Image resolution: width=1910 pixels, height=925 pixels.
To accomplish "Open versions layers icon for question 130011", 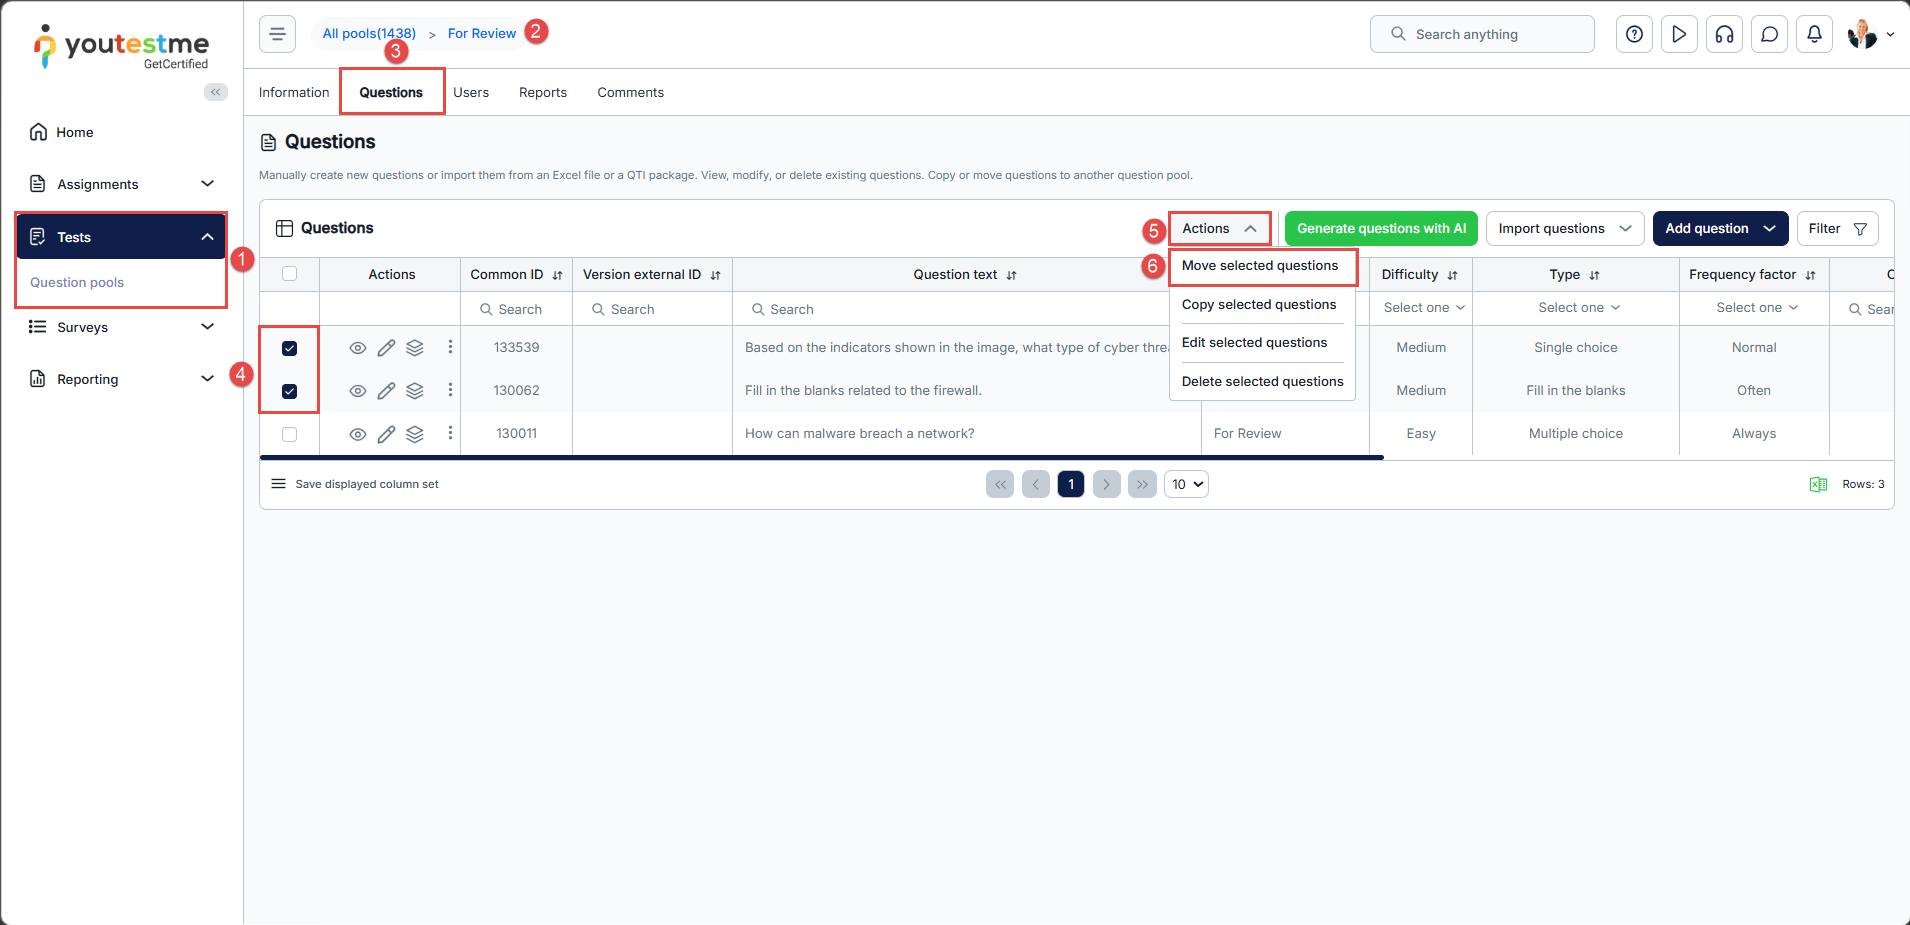I will (415, 434).
